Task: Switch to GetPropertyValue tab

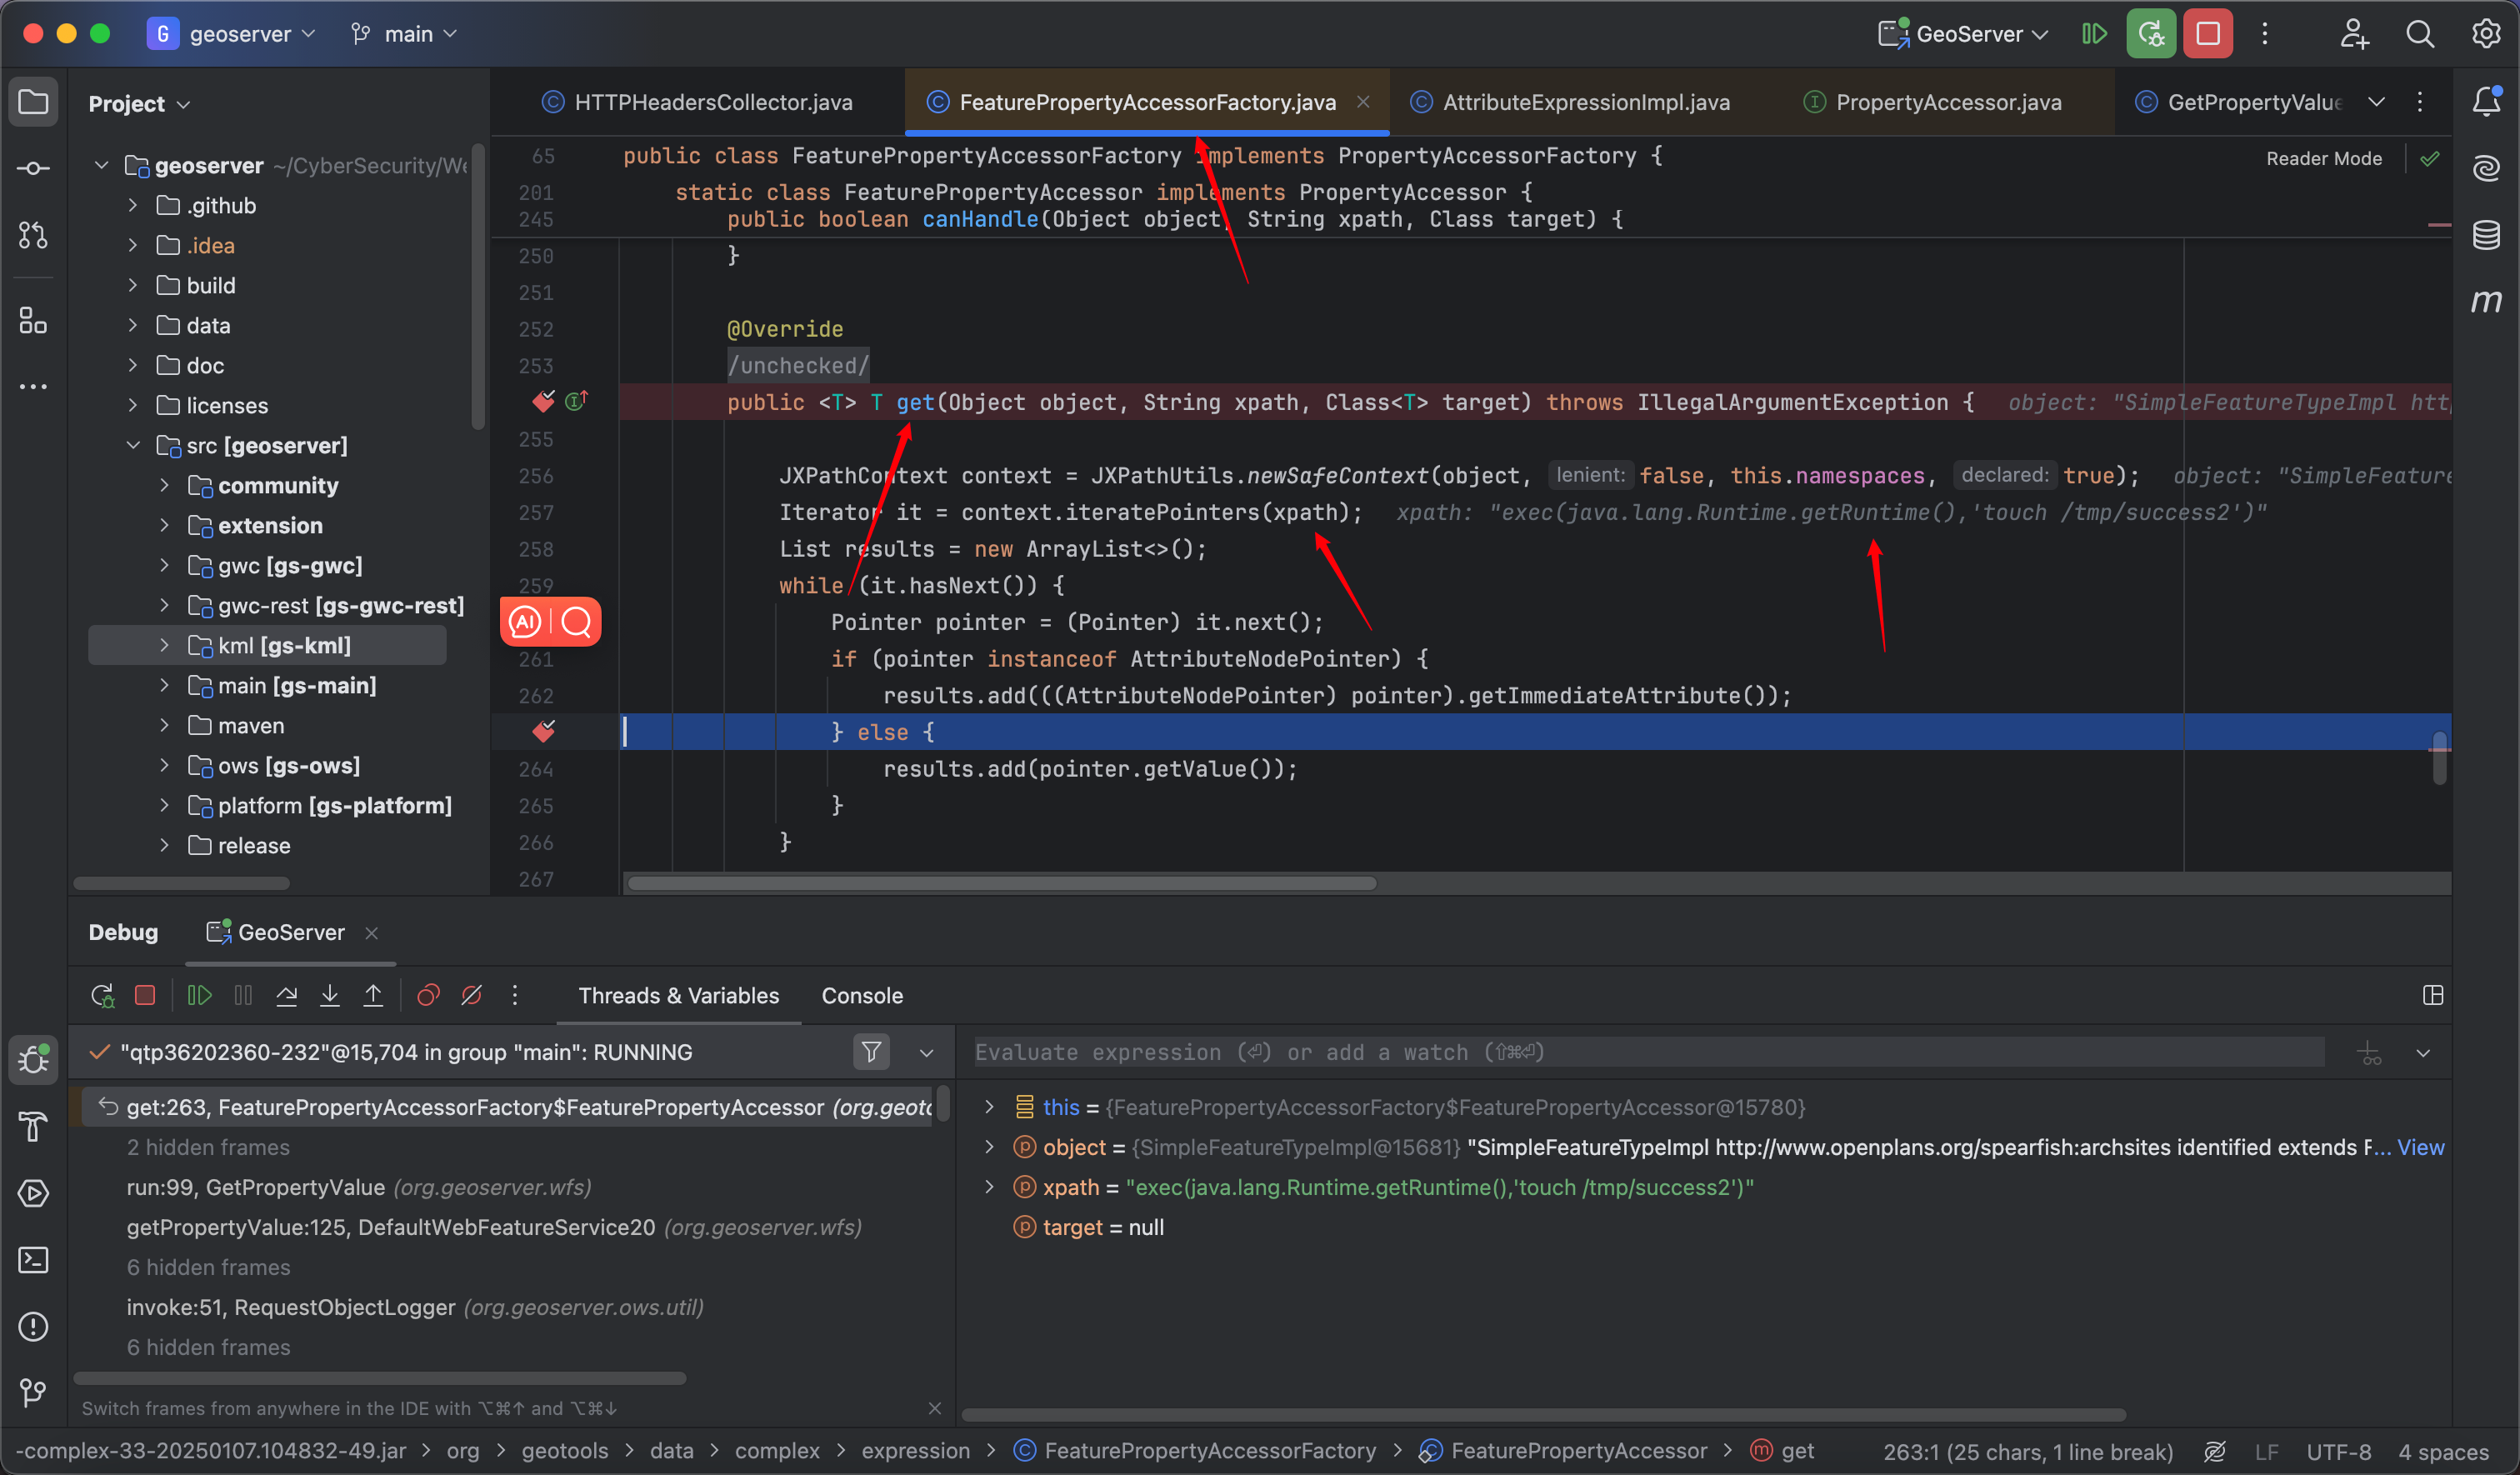Action: pyautogui.click(x=2238, y=102)
